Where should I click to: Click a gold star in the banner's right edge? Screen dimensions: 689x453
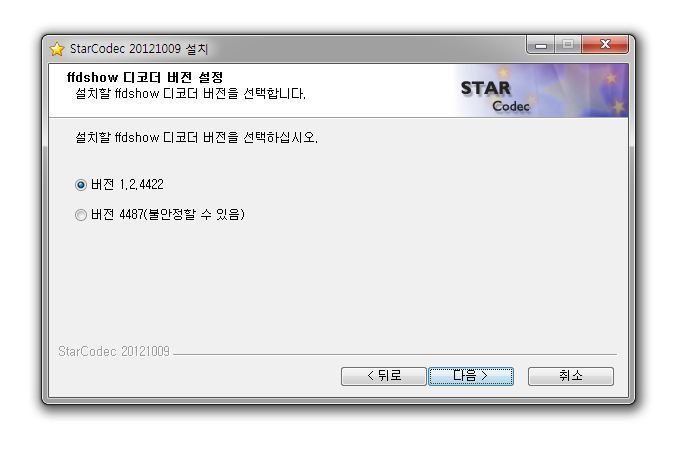click(x=619, y=106)
